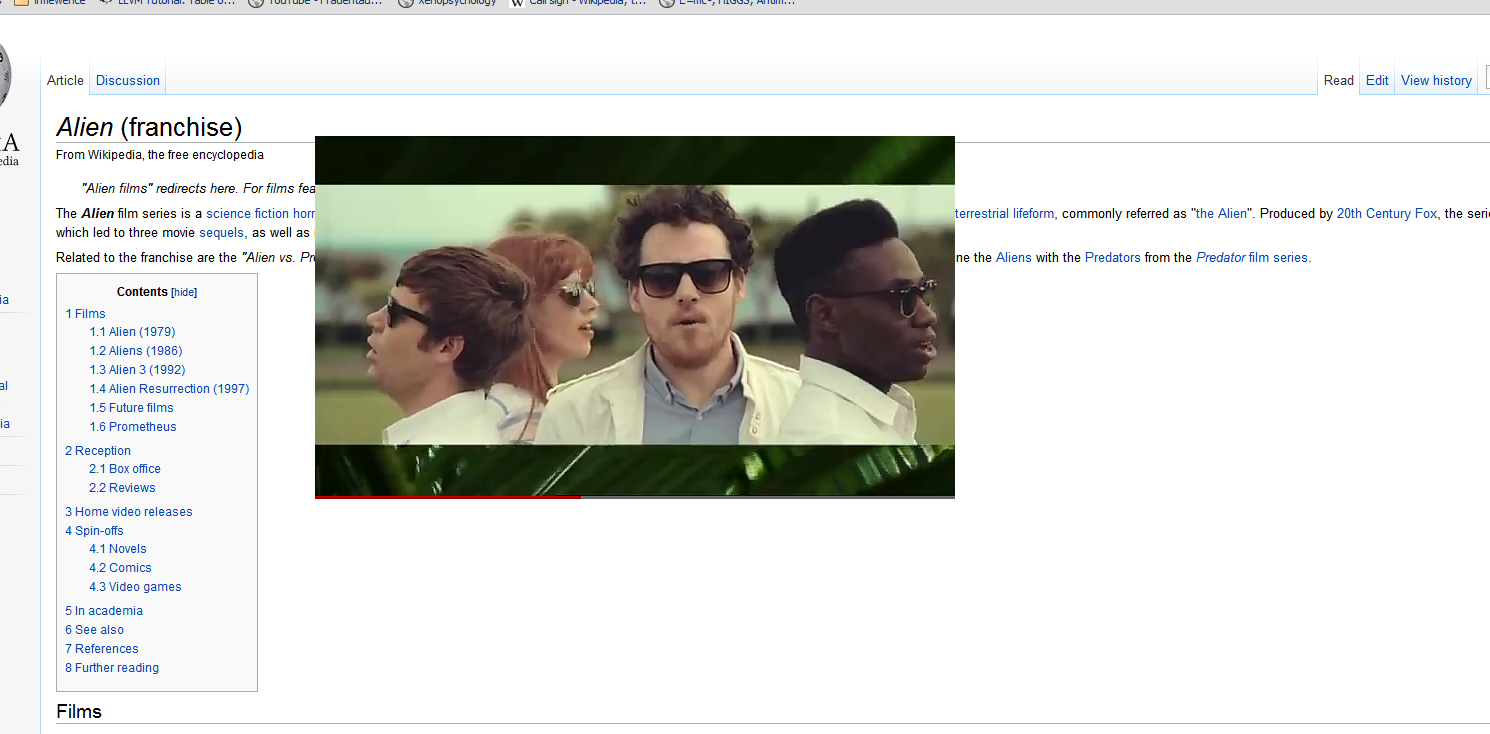Click the floating video overlay frame
Screen dimensions: 1490x734
pyautogui.click(x=634, y=314)
